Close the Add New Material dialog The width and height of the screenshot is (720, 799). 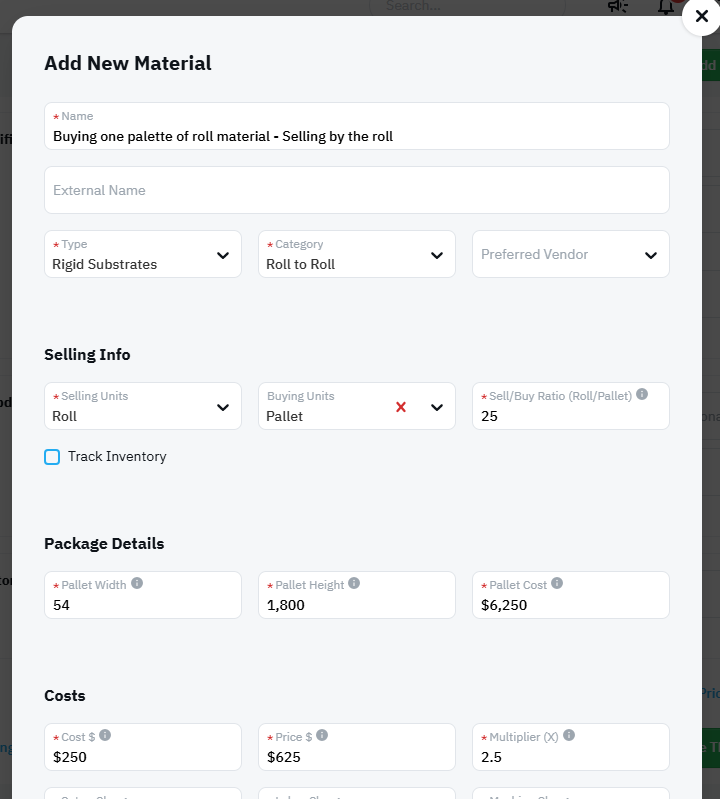(x=701, y=17)
